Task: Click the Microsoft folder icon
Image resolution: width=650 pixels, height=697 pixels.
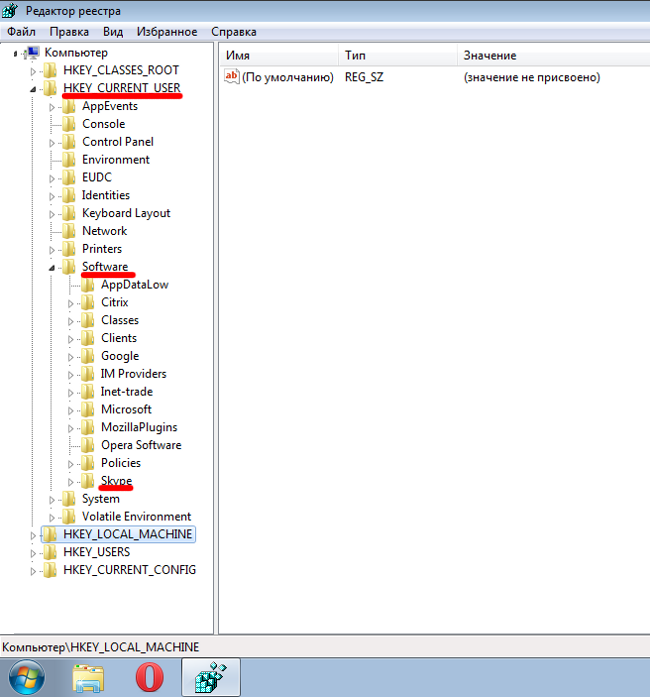Action: 88,409
